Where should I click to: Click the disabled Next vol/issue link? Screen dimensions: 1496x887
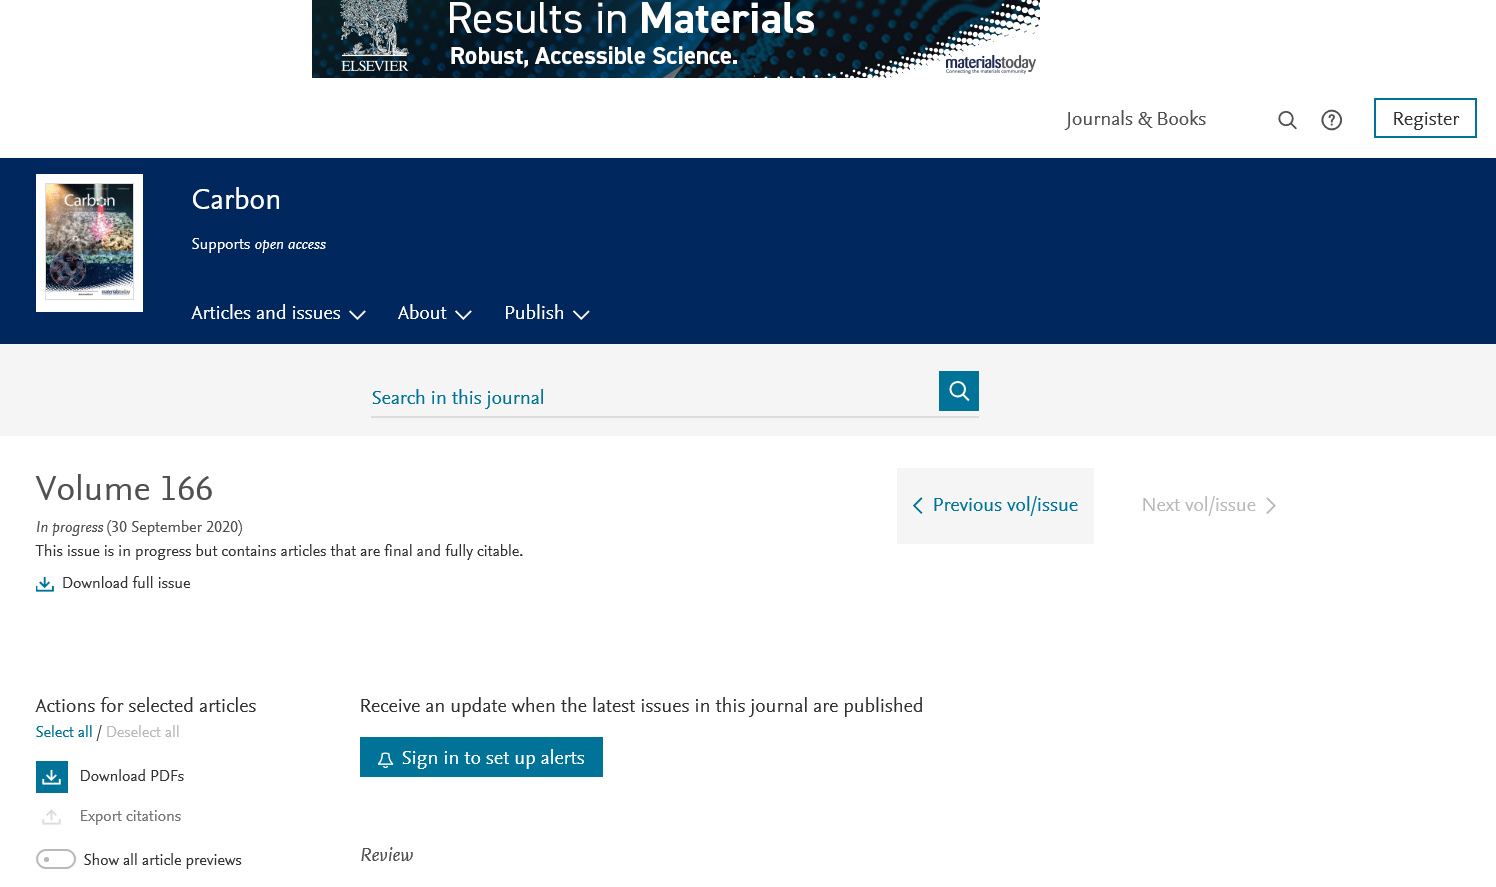tap(1209, 506)
